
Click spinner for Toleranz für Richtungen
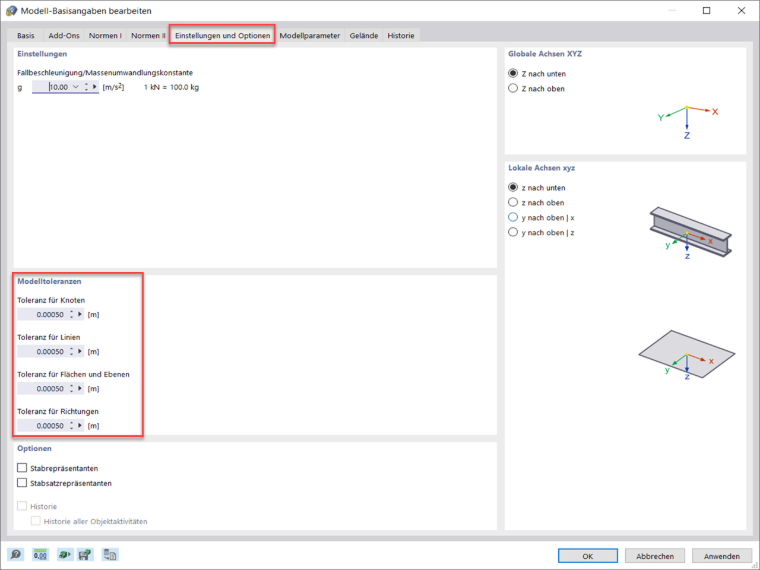(x=72, y=426)
